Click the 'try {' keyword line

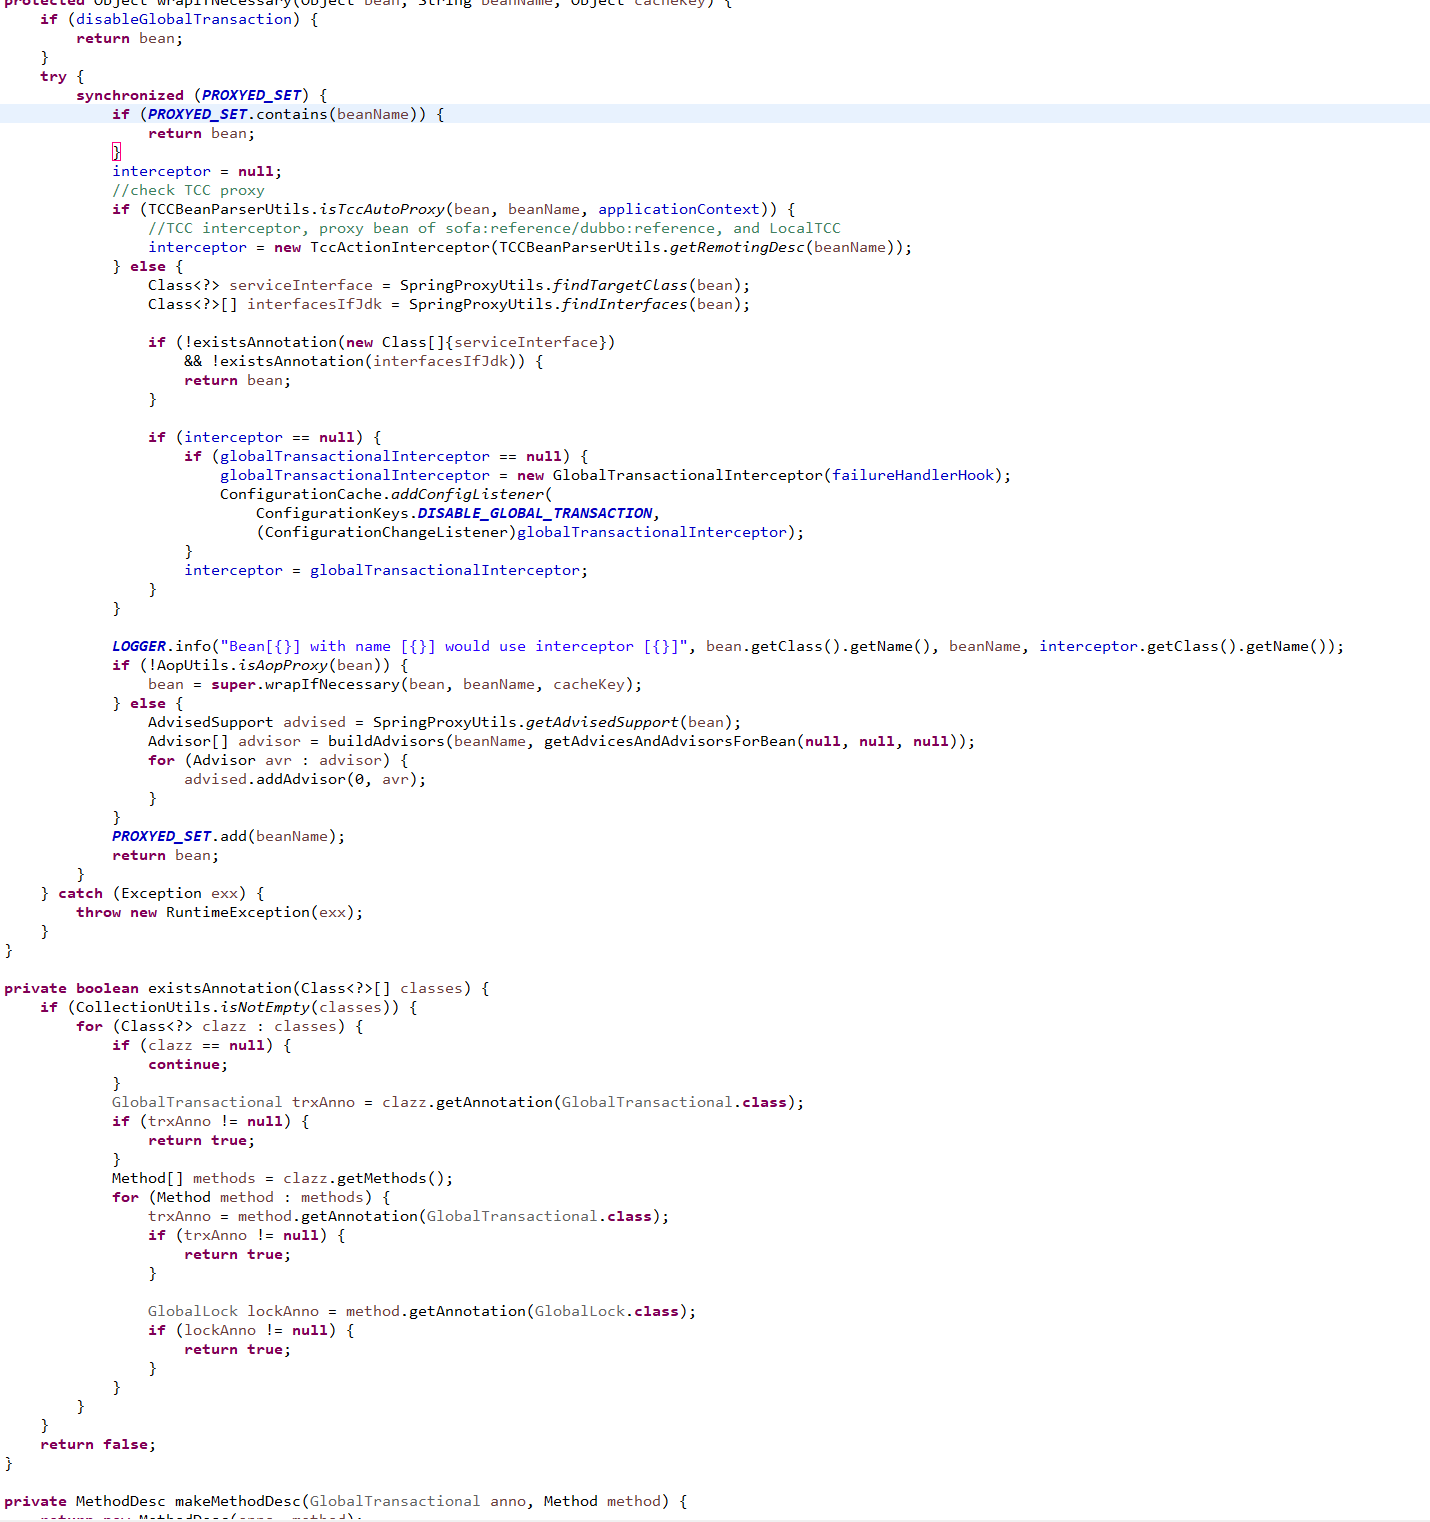pyautogui.click(x=62, y=76)
